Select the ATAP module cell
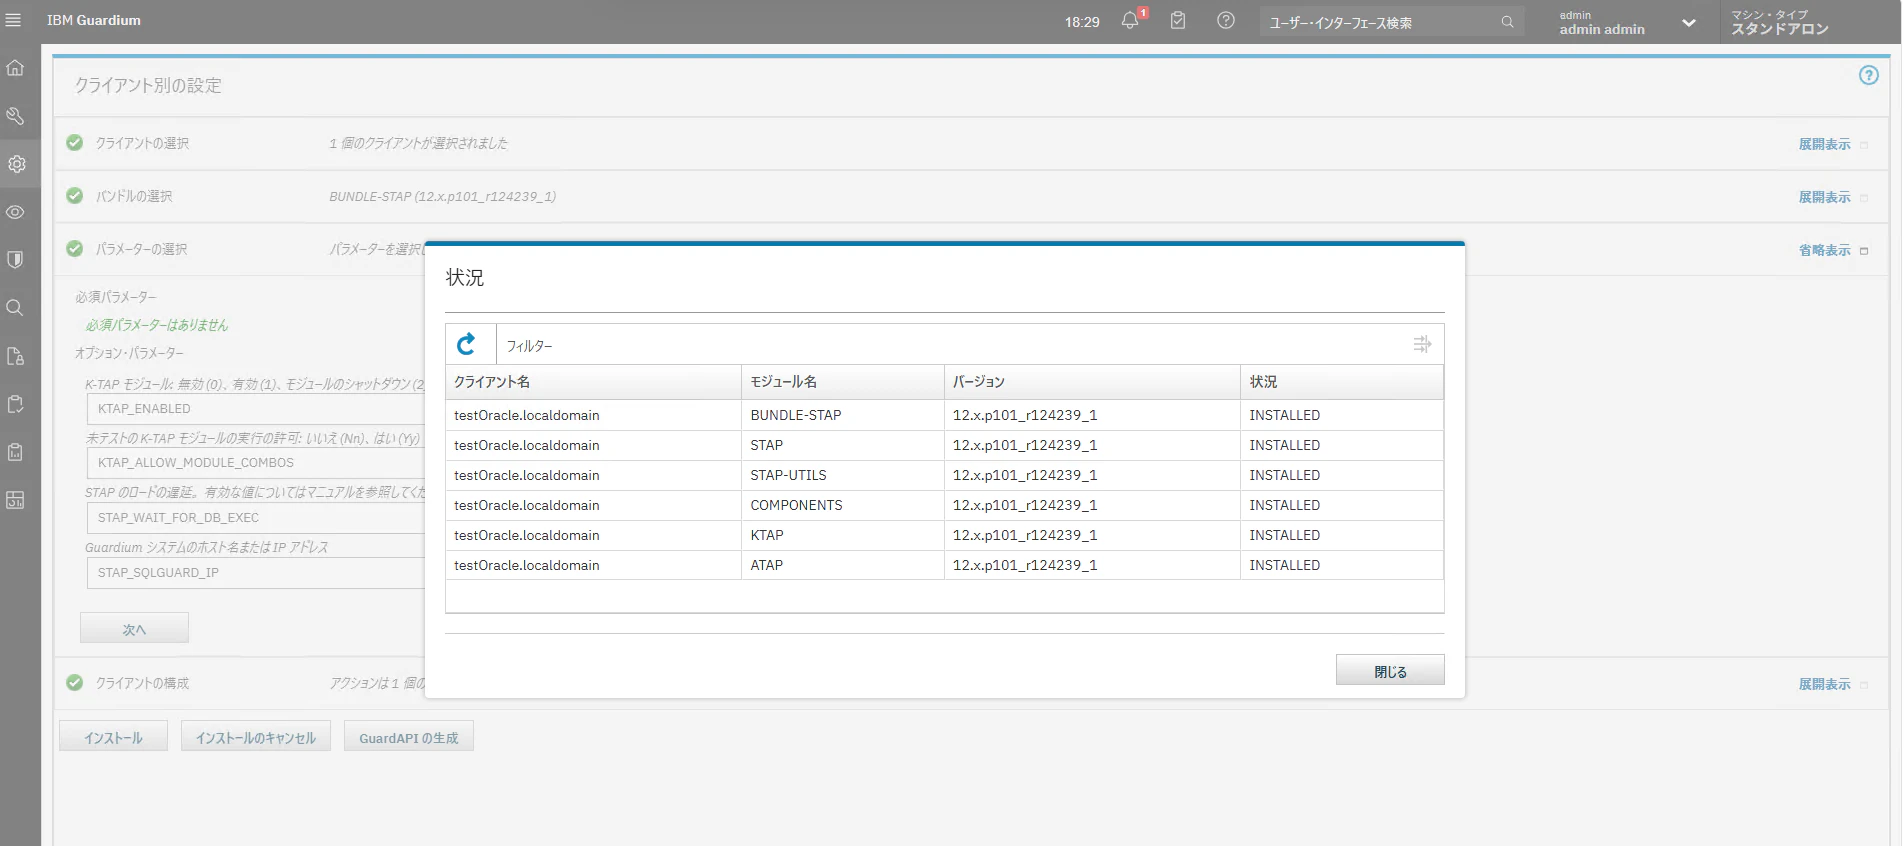This screenshot has width=1904, height=846. (843, 565)
